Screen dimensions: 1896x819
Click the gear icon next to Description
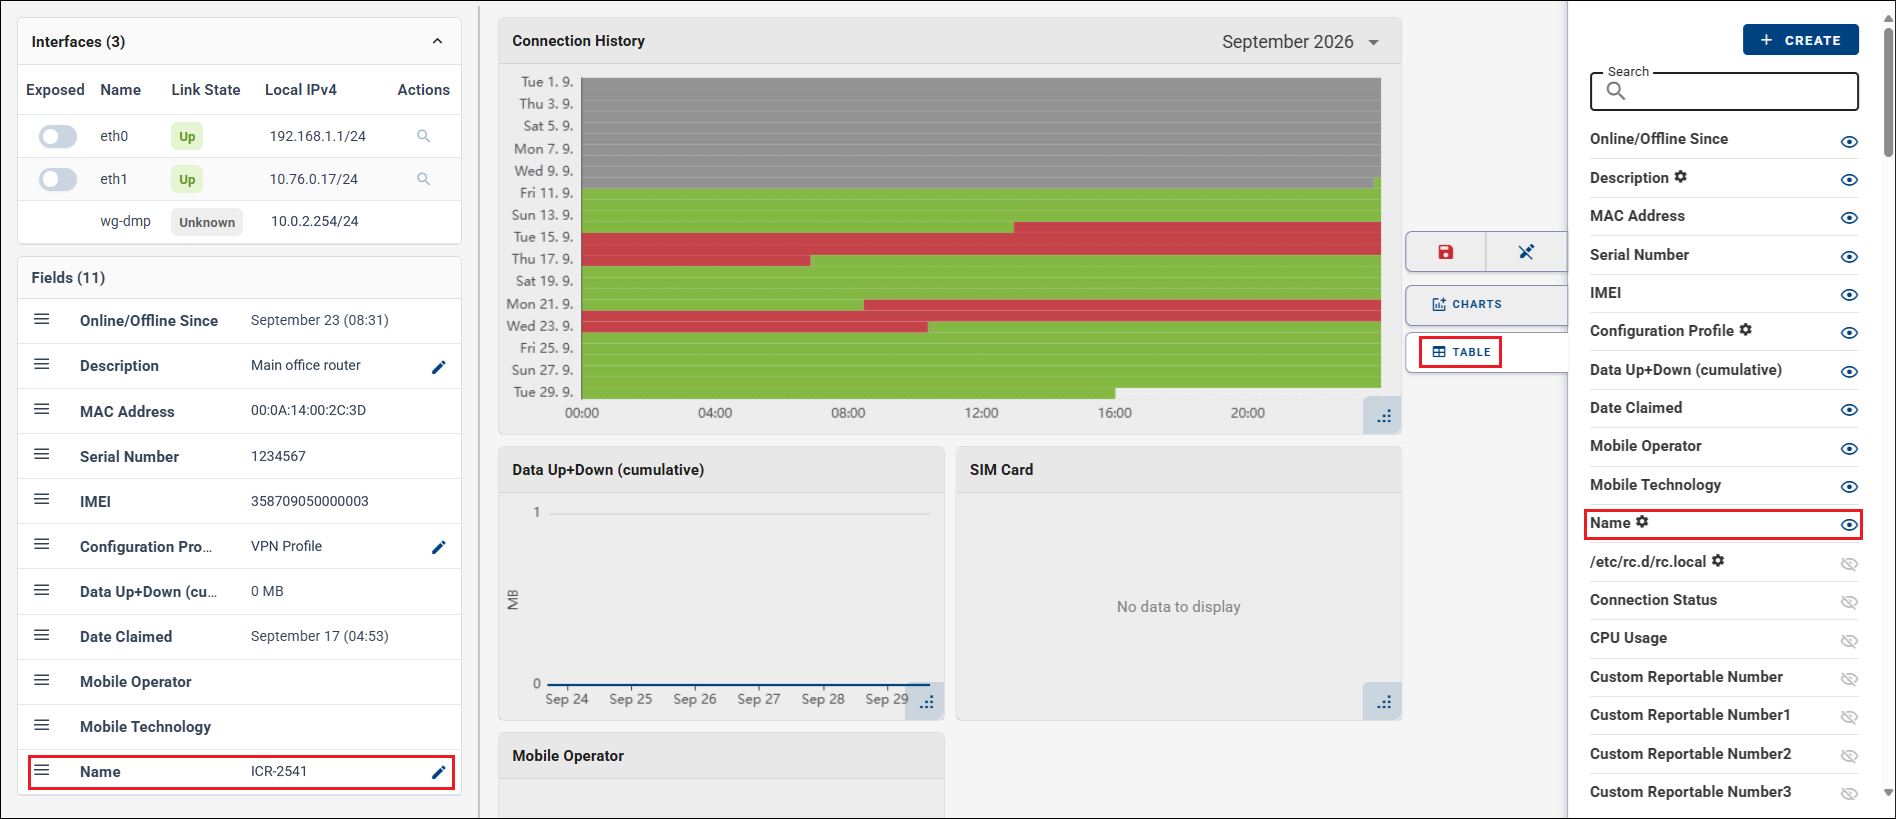pyautogui.click(x=1681, y=176)
